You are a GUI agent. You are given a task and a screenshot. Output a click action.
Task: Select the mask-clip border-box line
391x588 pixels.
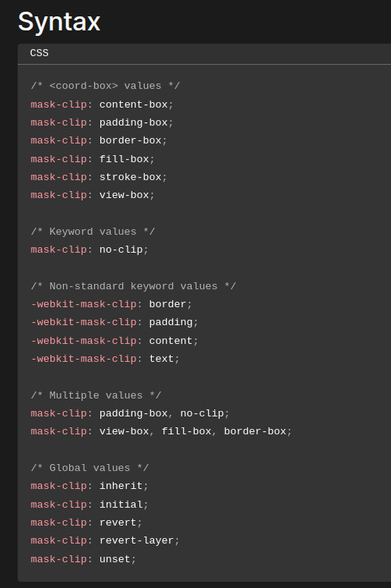99,141
